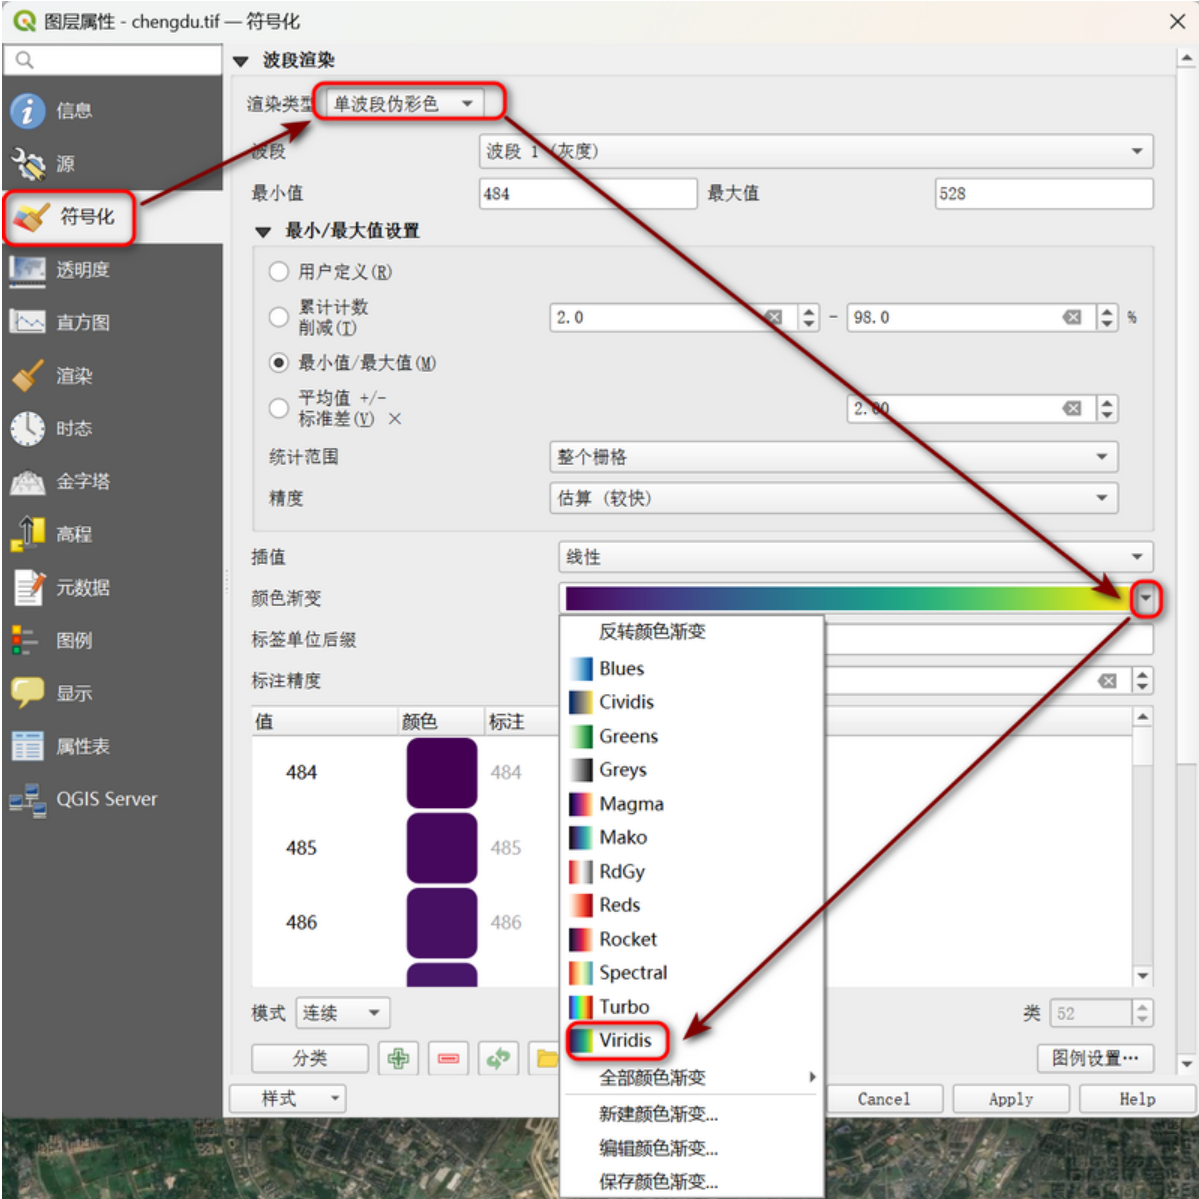This screenshot has width=1199, height=1199.
Task: Open the 精度 估算（较快） dropdown
Action: click(833, 498)
